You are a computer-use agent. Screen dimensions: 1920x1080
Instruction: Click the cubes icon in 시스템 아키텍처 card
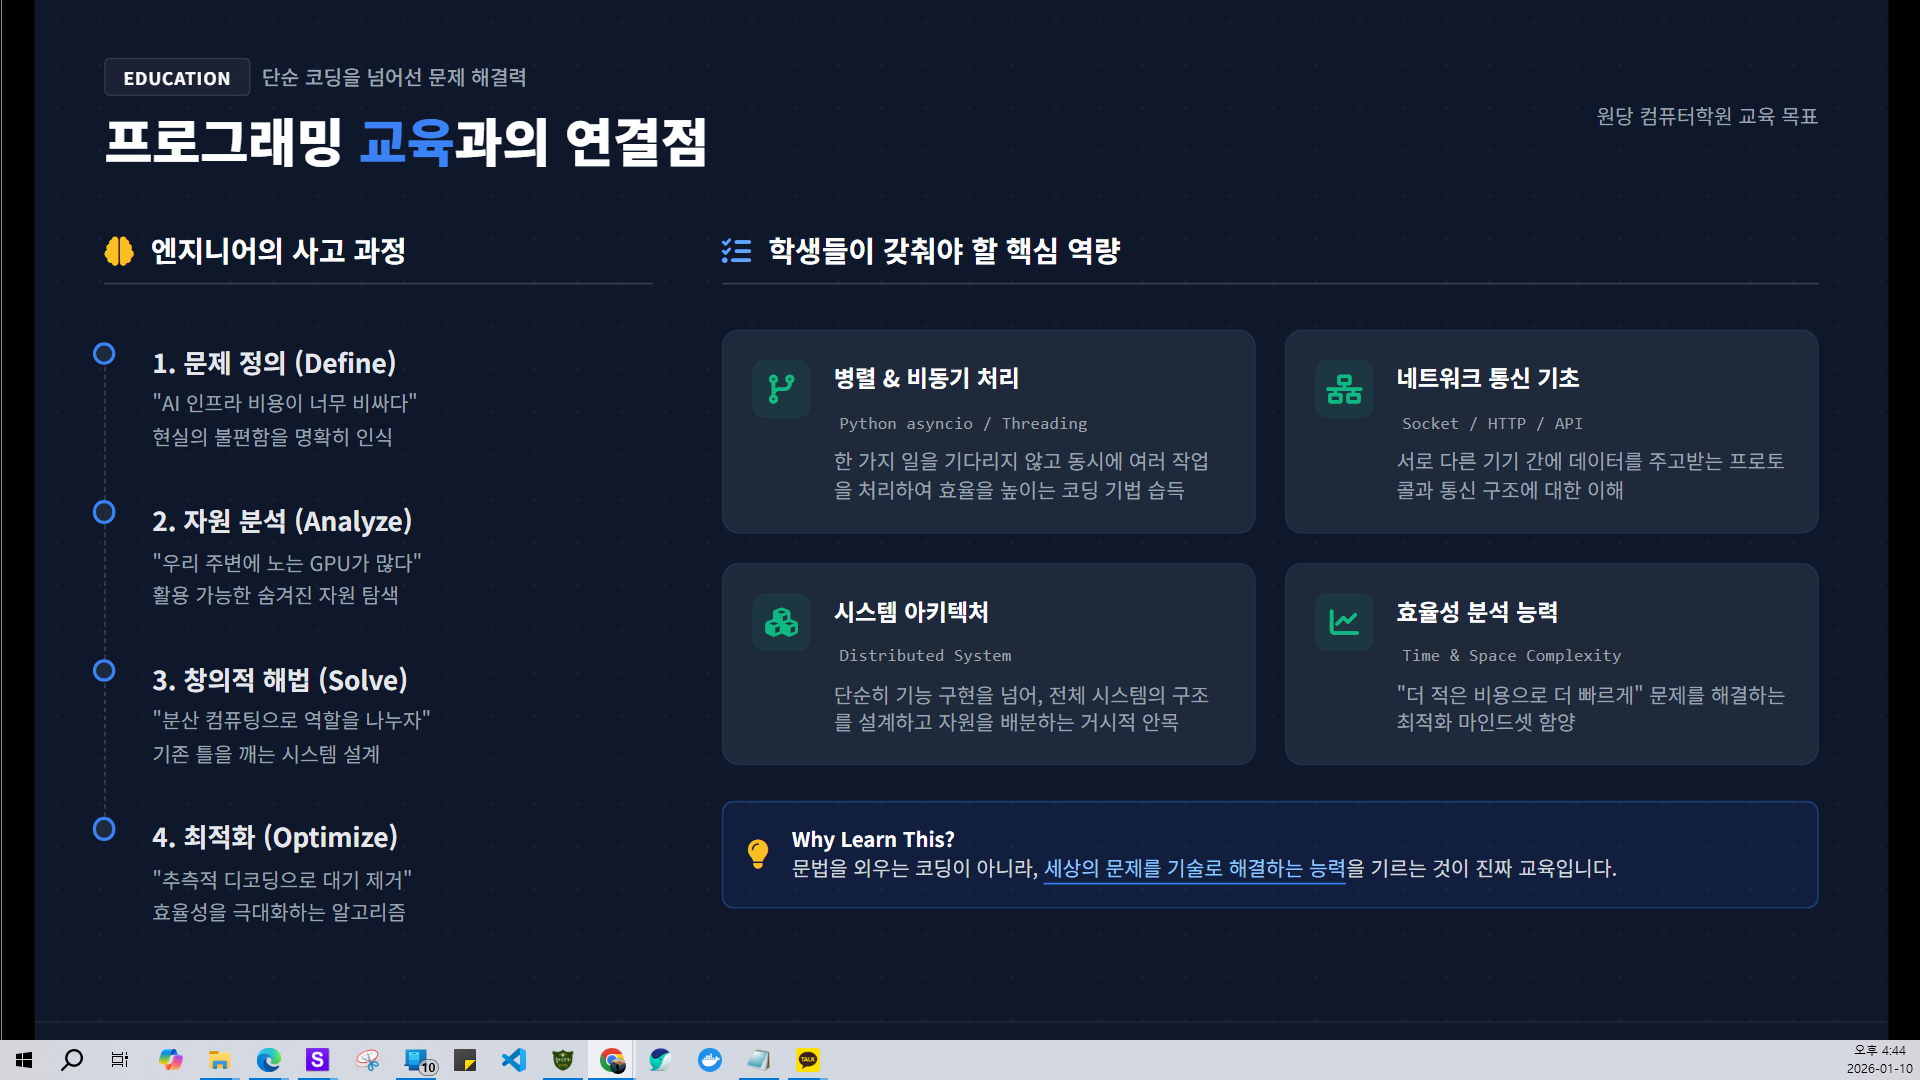781,622
